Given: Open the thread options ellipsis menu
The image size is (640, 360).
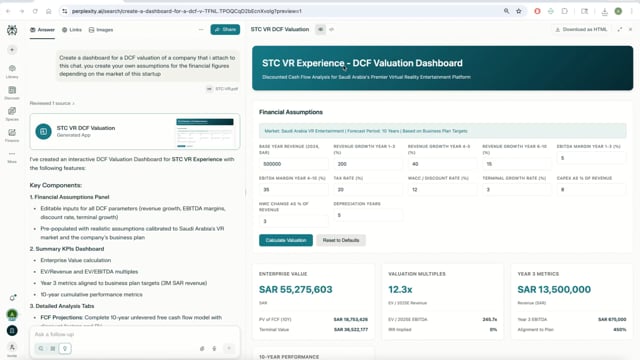Looking at the screenshot, I should (201, 29).
